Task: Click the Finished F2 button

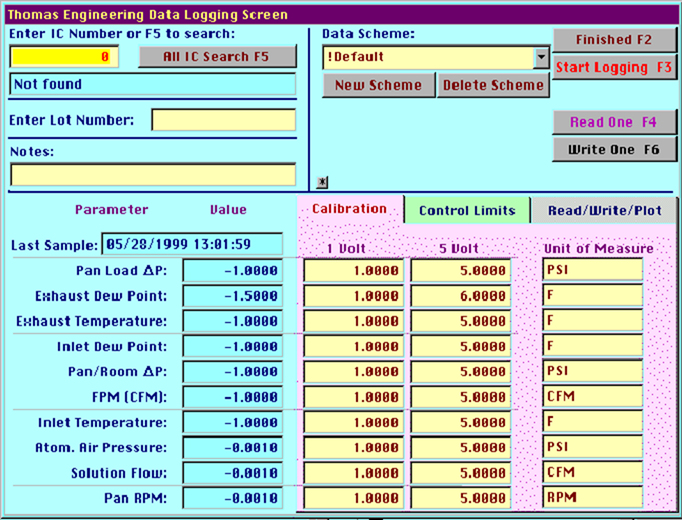Action: [x=614, y=40]
